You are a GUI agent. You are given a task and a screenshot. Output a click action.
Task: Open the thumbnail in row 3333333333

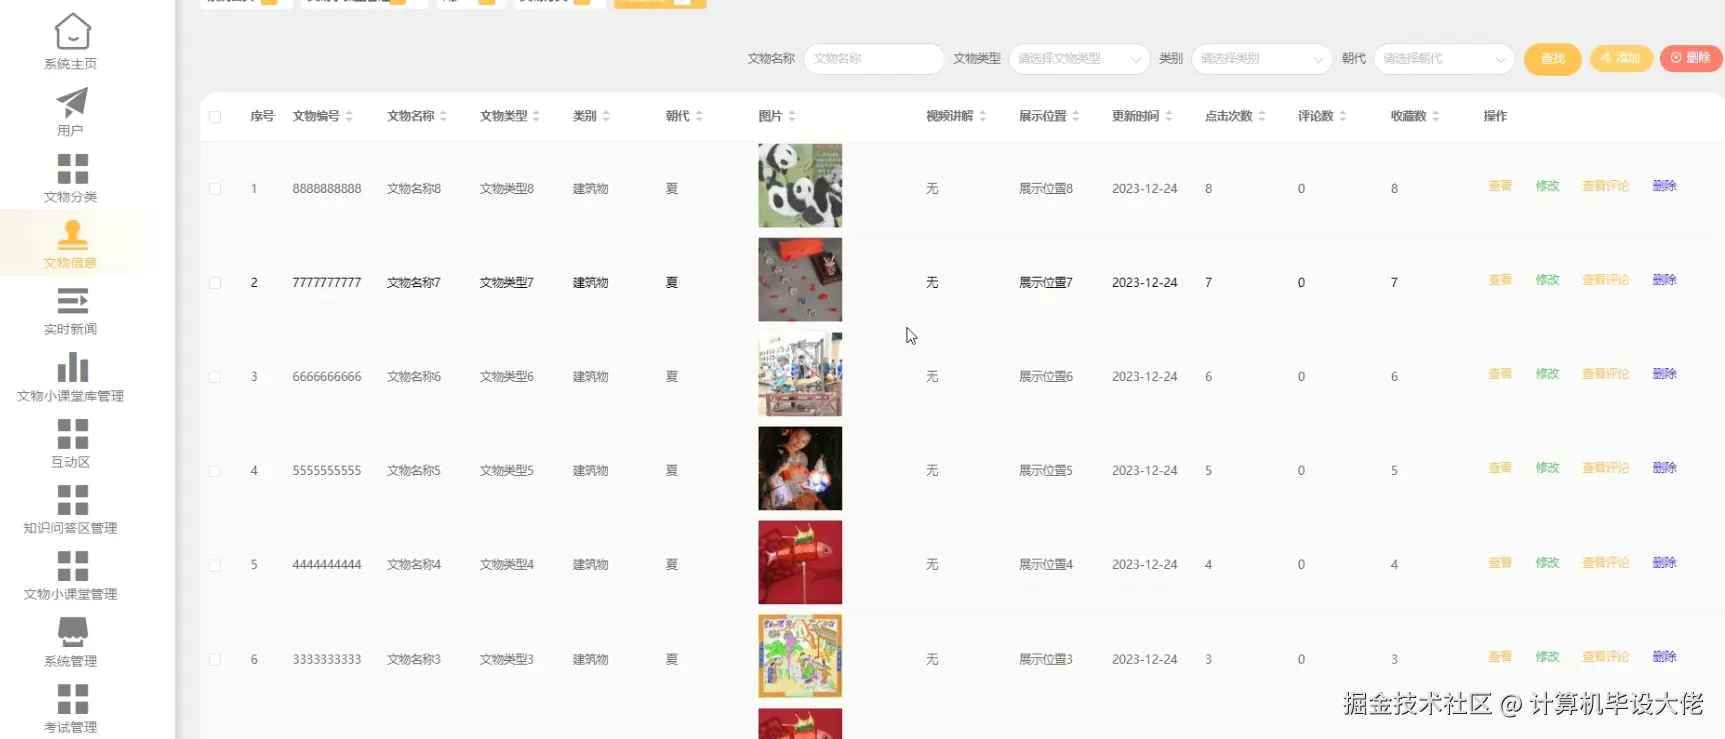click(800, 657)
